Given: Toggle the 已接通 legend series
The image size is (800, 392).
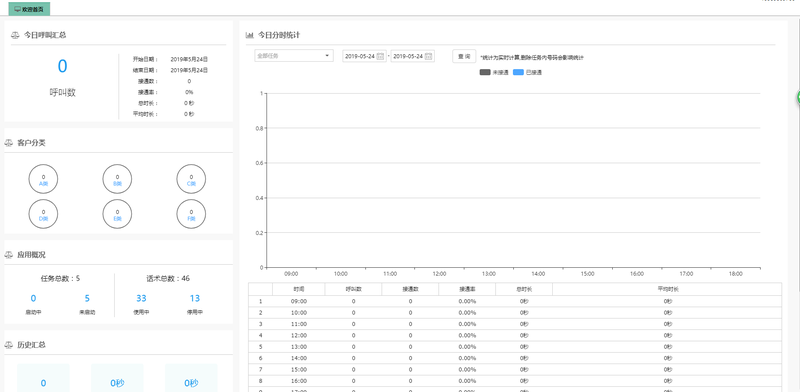Looking at the screenshot, I should 528,72.
